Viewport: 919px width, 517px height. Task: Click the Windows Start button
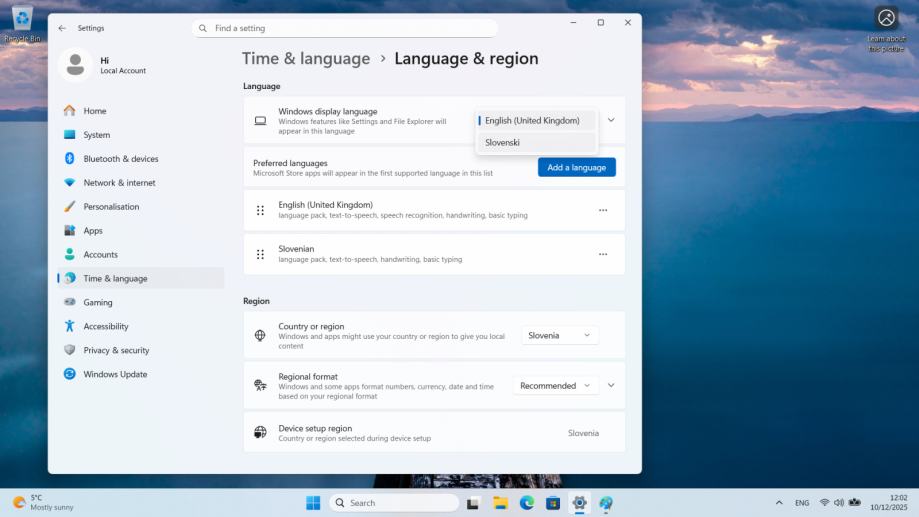click(x=313, y=502)
